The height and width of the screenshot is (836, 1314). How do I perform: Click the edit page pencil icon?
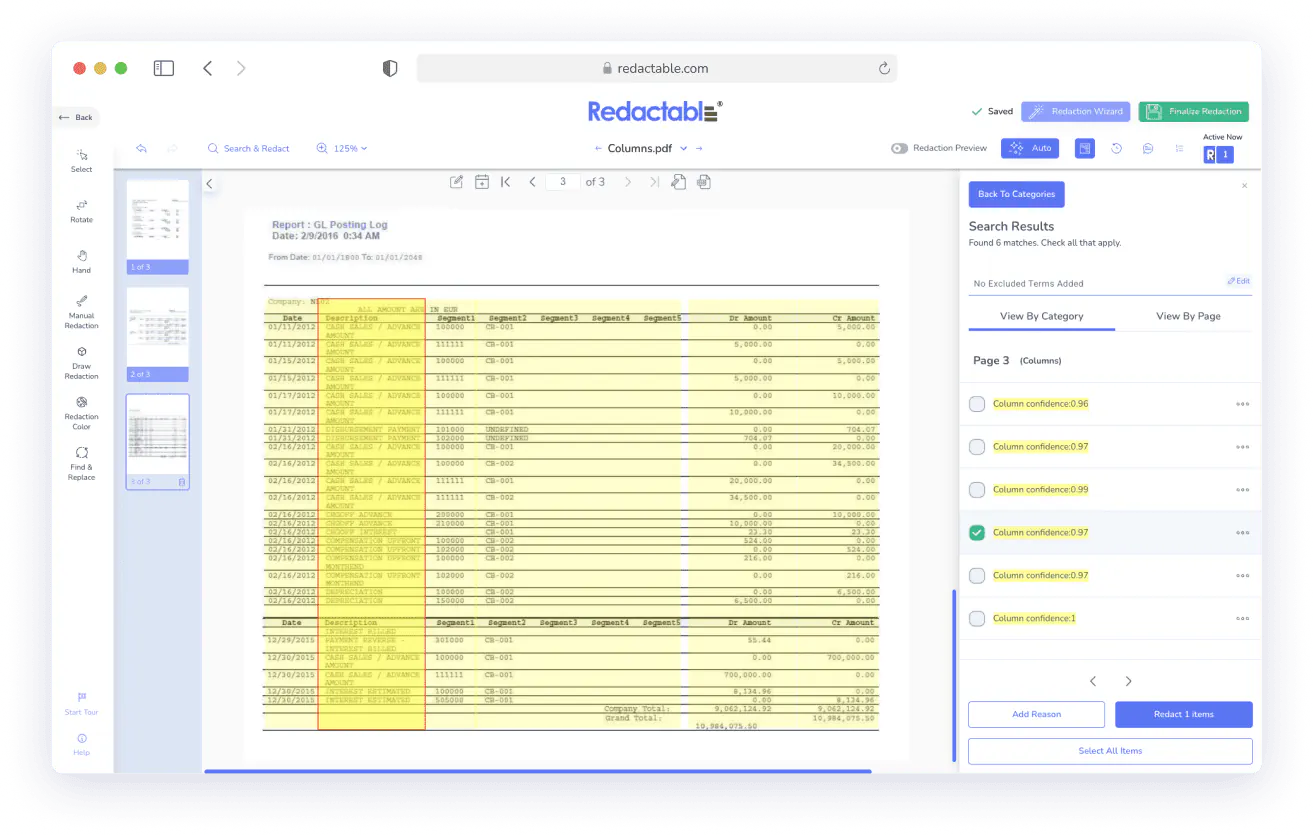click(457, 182)
